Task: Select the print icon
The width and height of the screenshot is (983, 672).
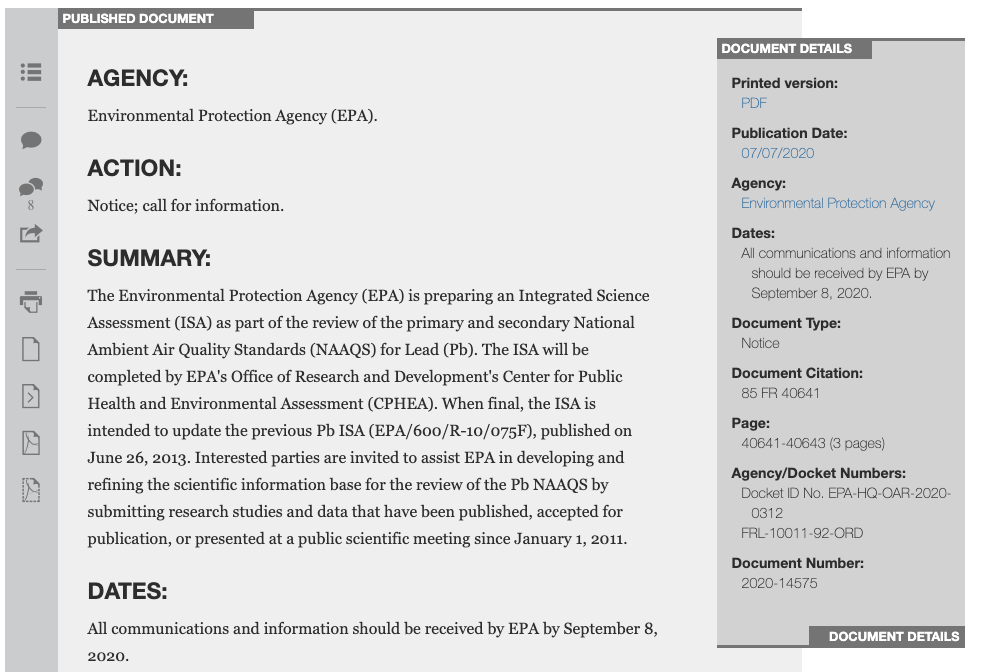Action: [31, 302]
